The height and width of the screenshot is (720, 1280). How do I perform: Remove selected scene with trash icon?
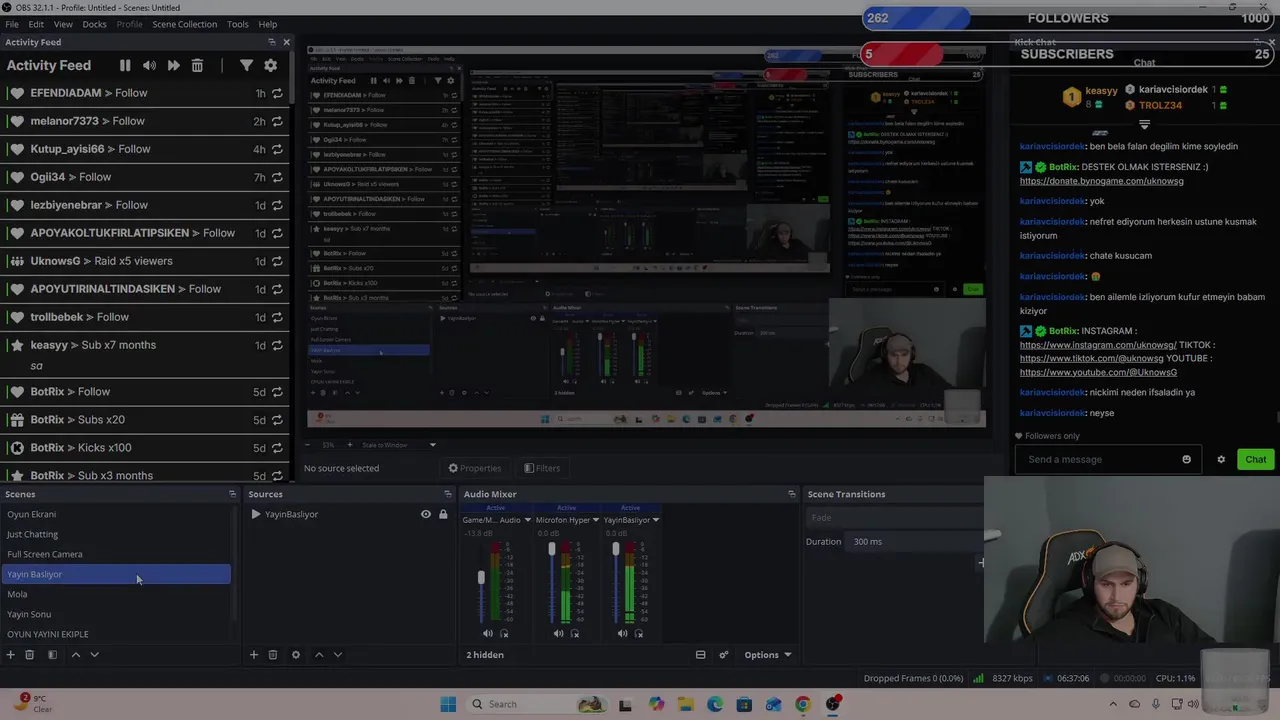point(29,655)
